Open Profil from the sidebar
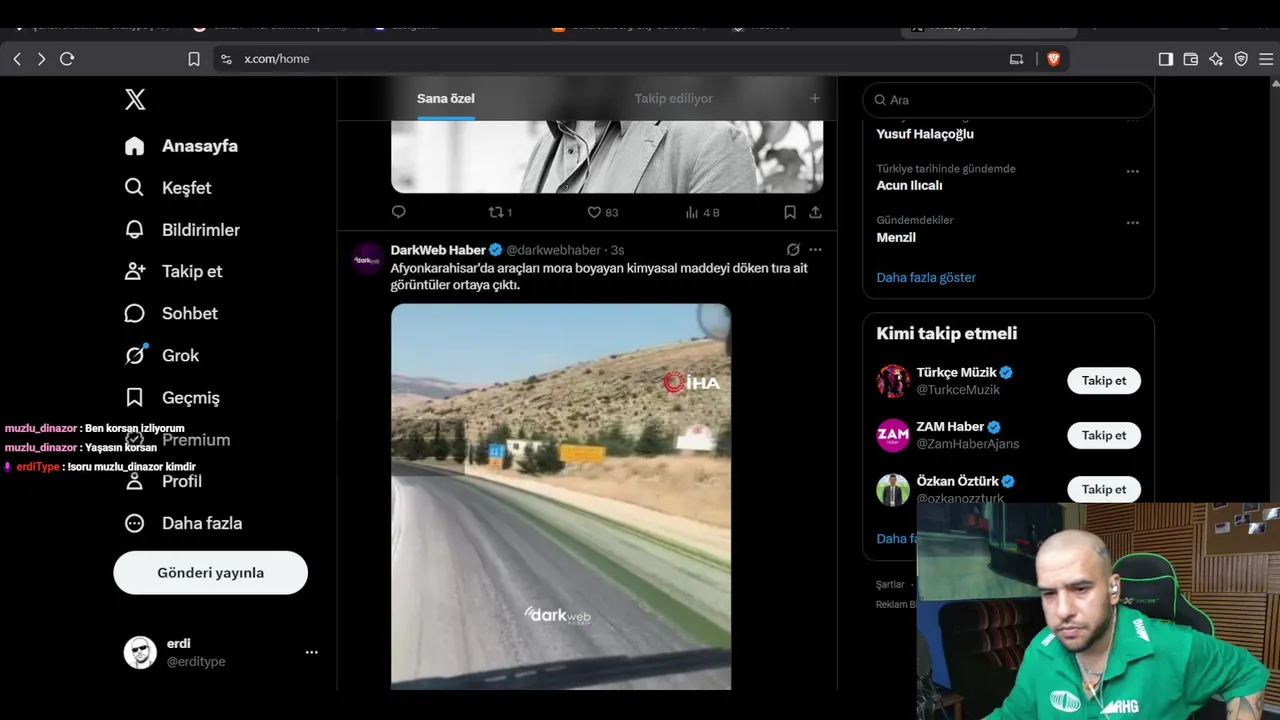The image size is (1280, 720). (x=163, y=482)
